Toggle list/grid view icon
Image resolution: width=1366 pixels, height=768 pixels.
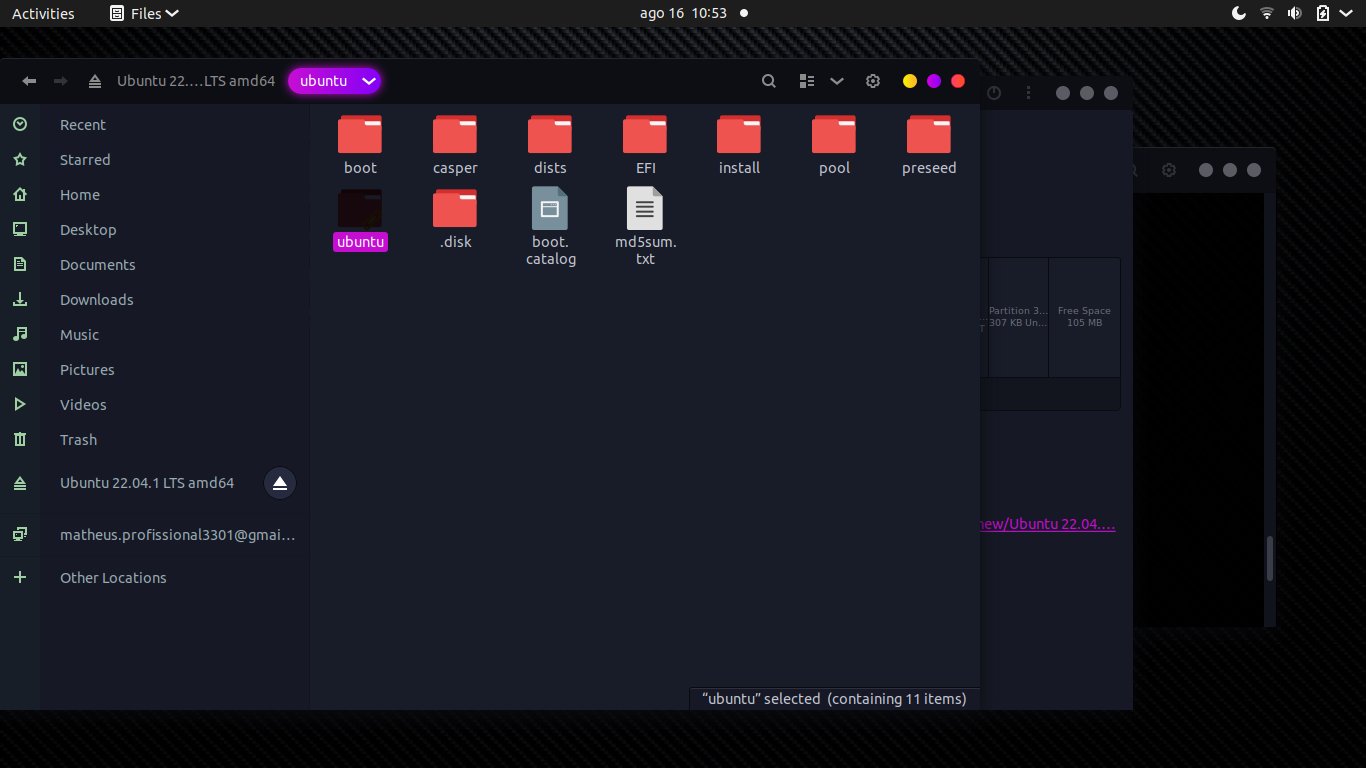click(x=807, y=81)
